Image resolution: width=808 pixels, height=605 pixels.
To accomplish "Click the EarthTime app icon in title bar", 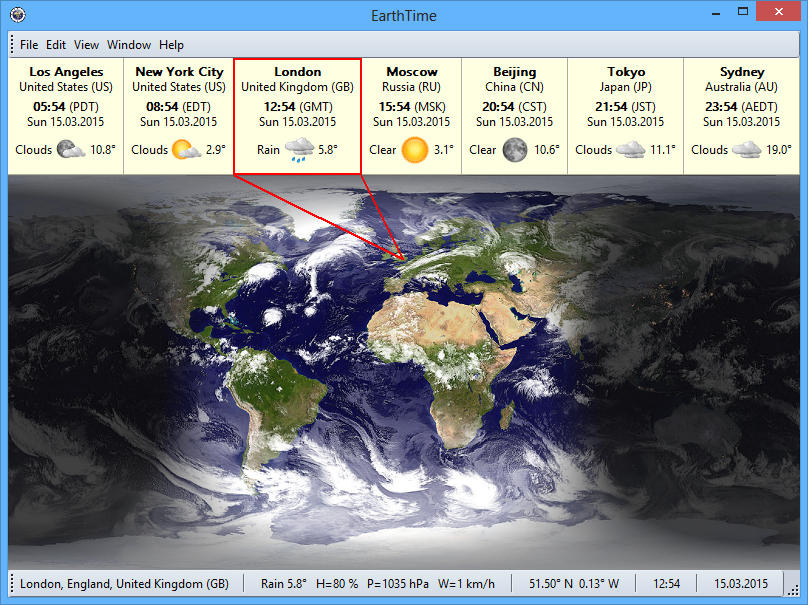I will pos(18,15).
